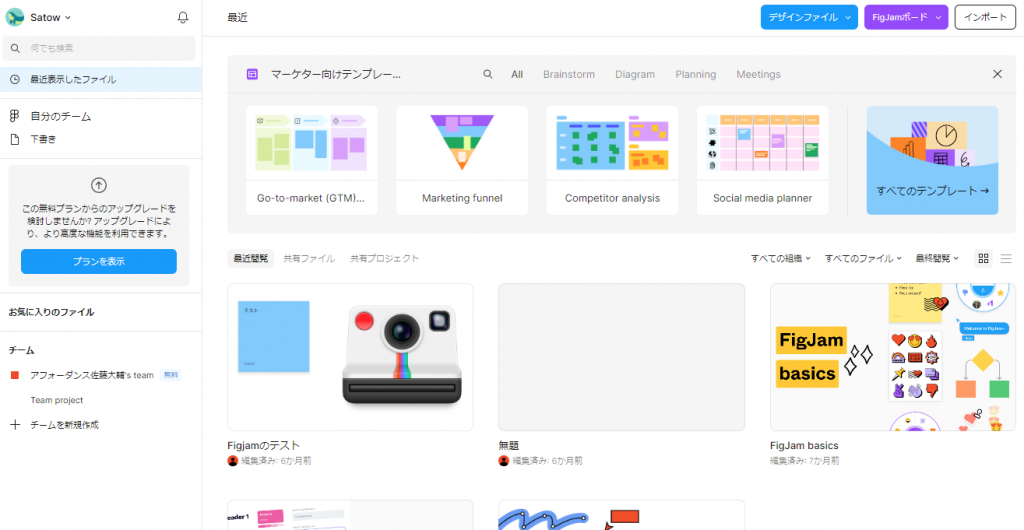Open 最近表示したファイル in sidebar
This screenshot has width=1024, height=530.
click(x=101, y=80)
